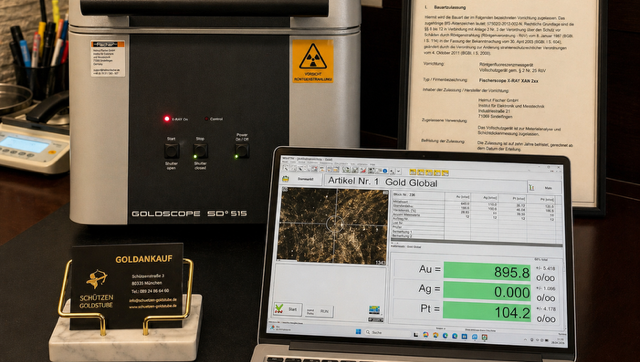The width and height of the screenshot is (640, 362).
Task: Select the '+/- 5.418' uncertainty for Au
Action: [x=545, y=269]
